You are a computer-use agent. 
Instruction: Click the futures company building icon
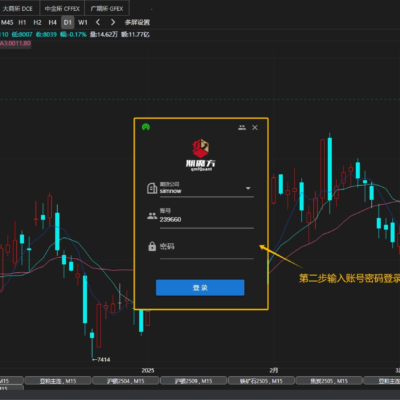[x=152, y=188]
